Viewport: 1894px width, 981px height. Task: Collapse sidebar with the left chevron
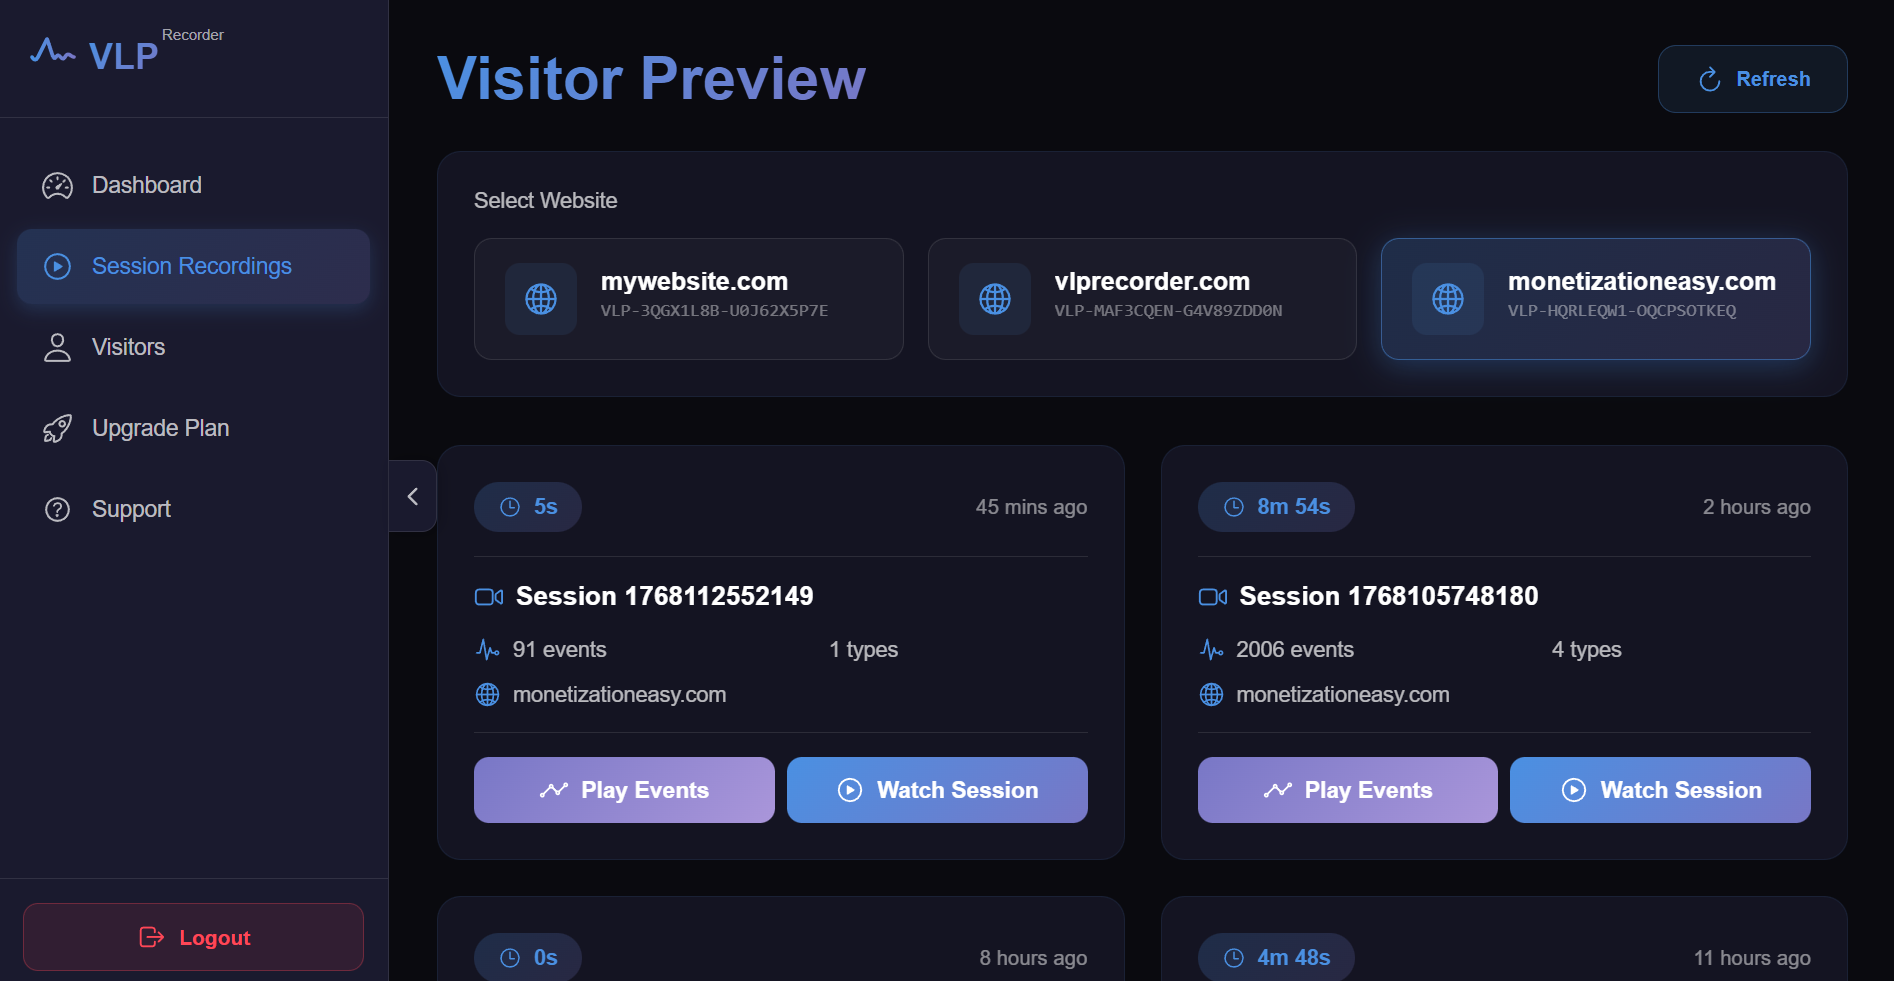[x=413, y=496]
